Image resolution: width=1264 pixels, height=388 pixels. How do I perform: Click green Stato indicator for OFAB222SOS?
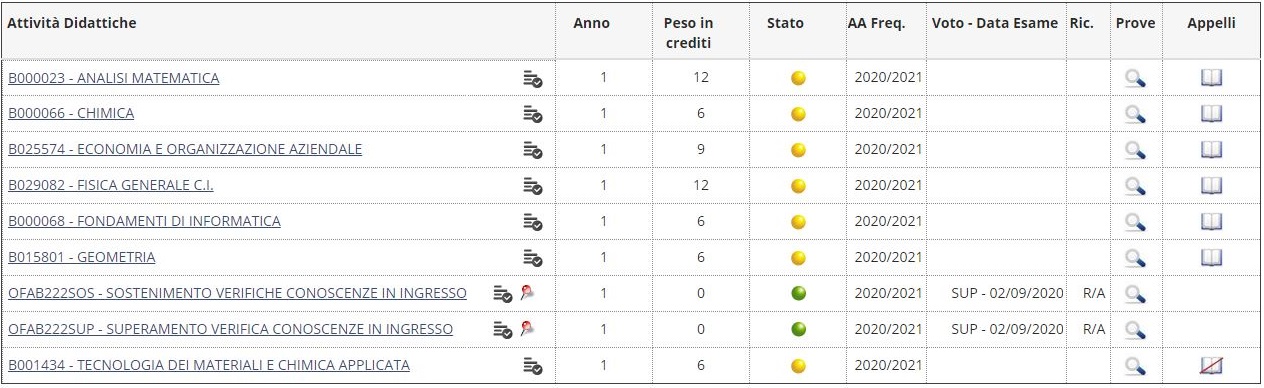(798, 294)
